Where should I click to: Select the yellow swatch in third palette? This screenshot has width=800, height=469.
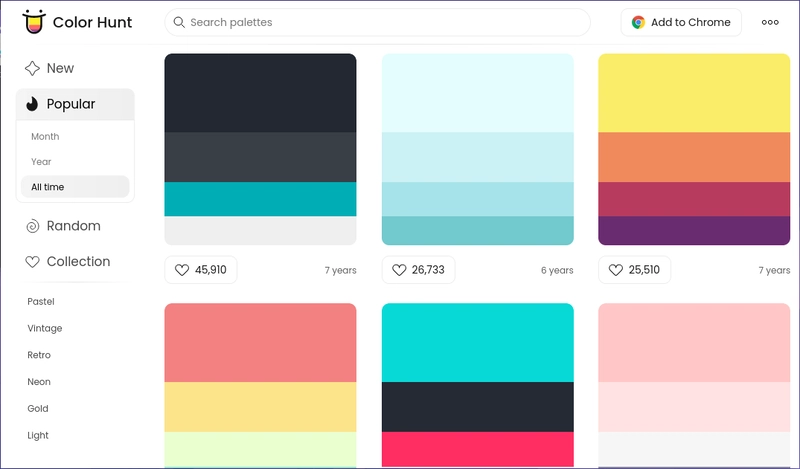pyautogui.click(x=694, y=93)
